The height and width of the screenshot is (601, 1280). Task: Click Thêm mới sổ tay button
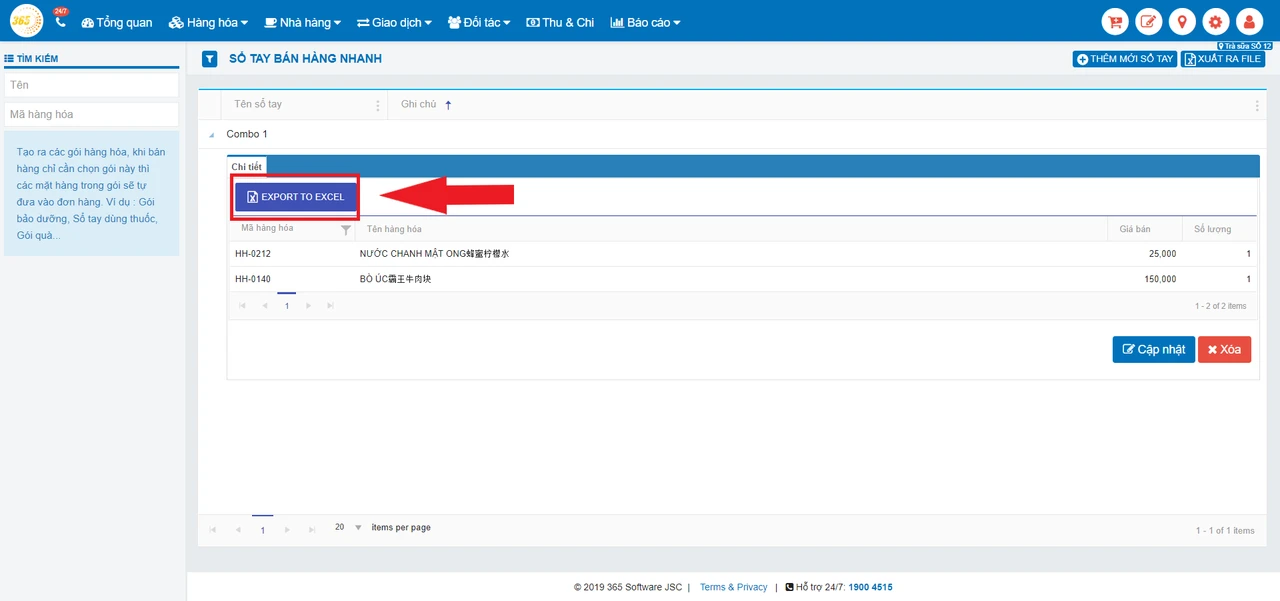coord(1125,59)
